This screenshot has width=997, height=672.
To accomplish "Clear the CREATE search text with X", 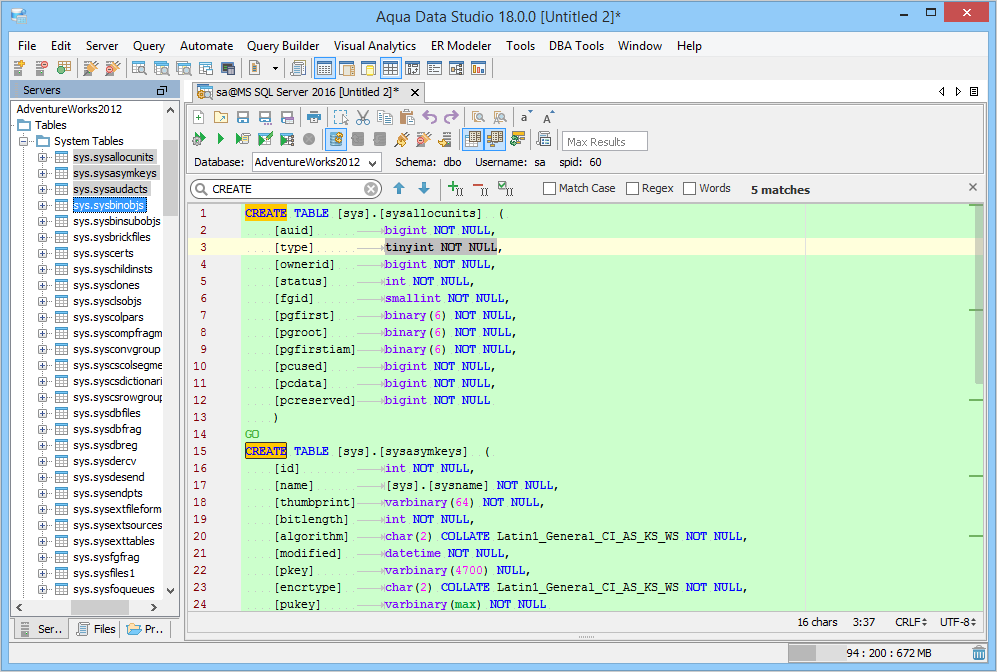I will point(371,189).
